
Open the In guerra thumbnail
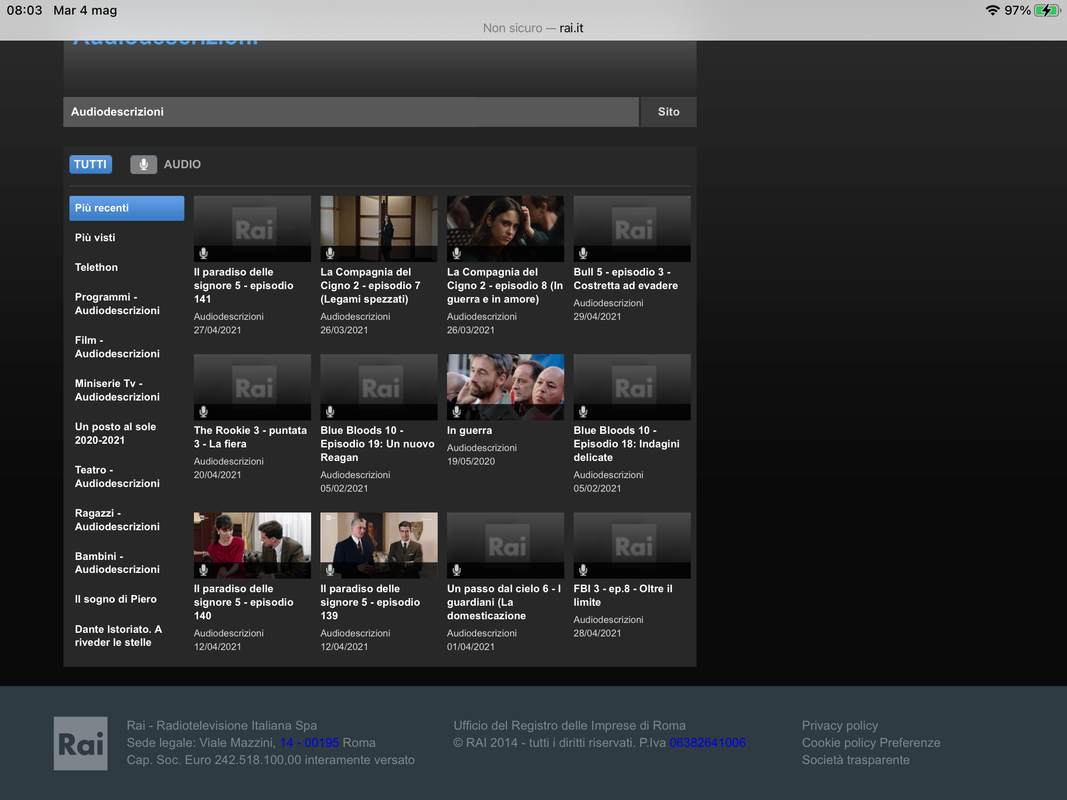(x=506, y=387)
